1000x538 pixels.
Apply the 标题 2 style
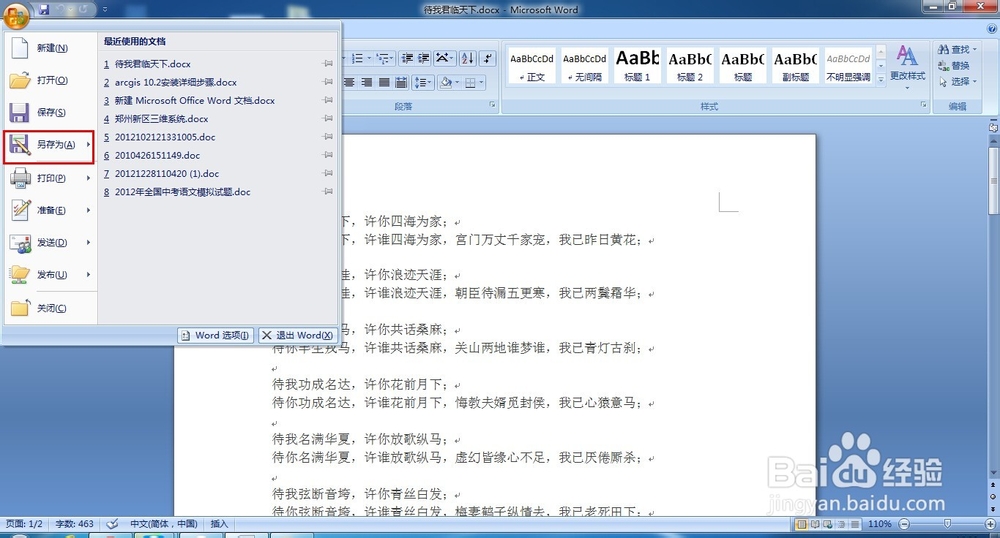(x=690, y=66)
